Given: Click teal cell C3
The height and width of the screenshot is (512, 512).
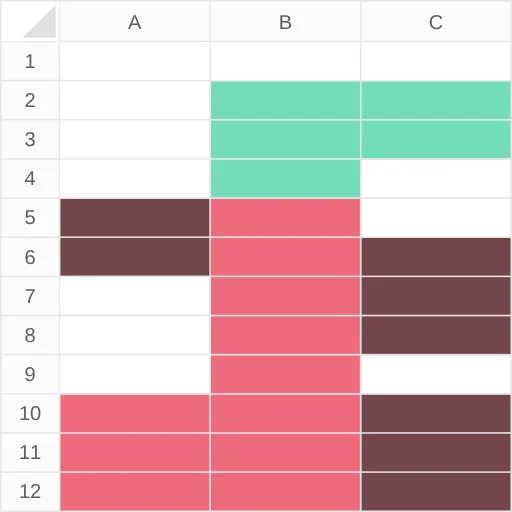Looking at the screenshot, I should (x=436, y=139).
